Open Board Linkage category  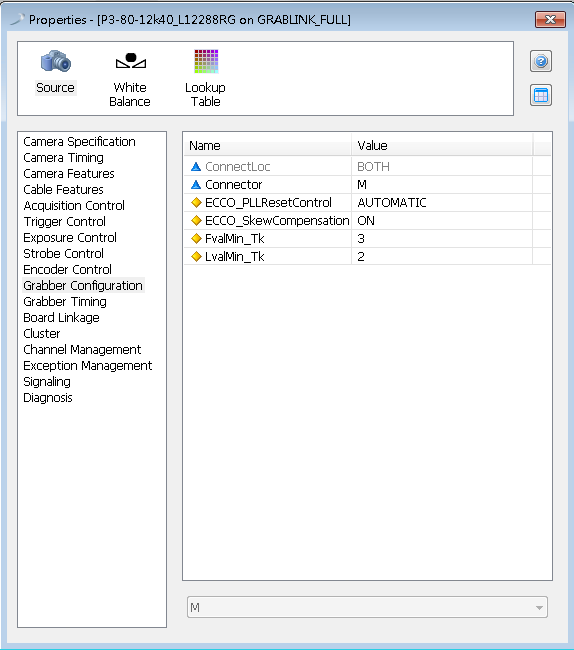[61, 318]
